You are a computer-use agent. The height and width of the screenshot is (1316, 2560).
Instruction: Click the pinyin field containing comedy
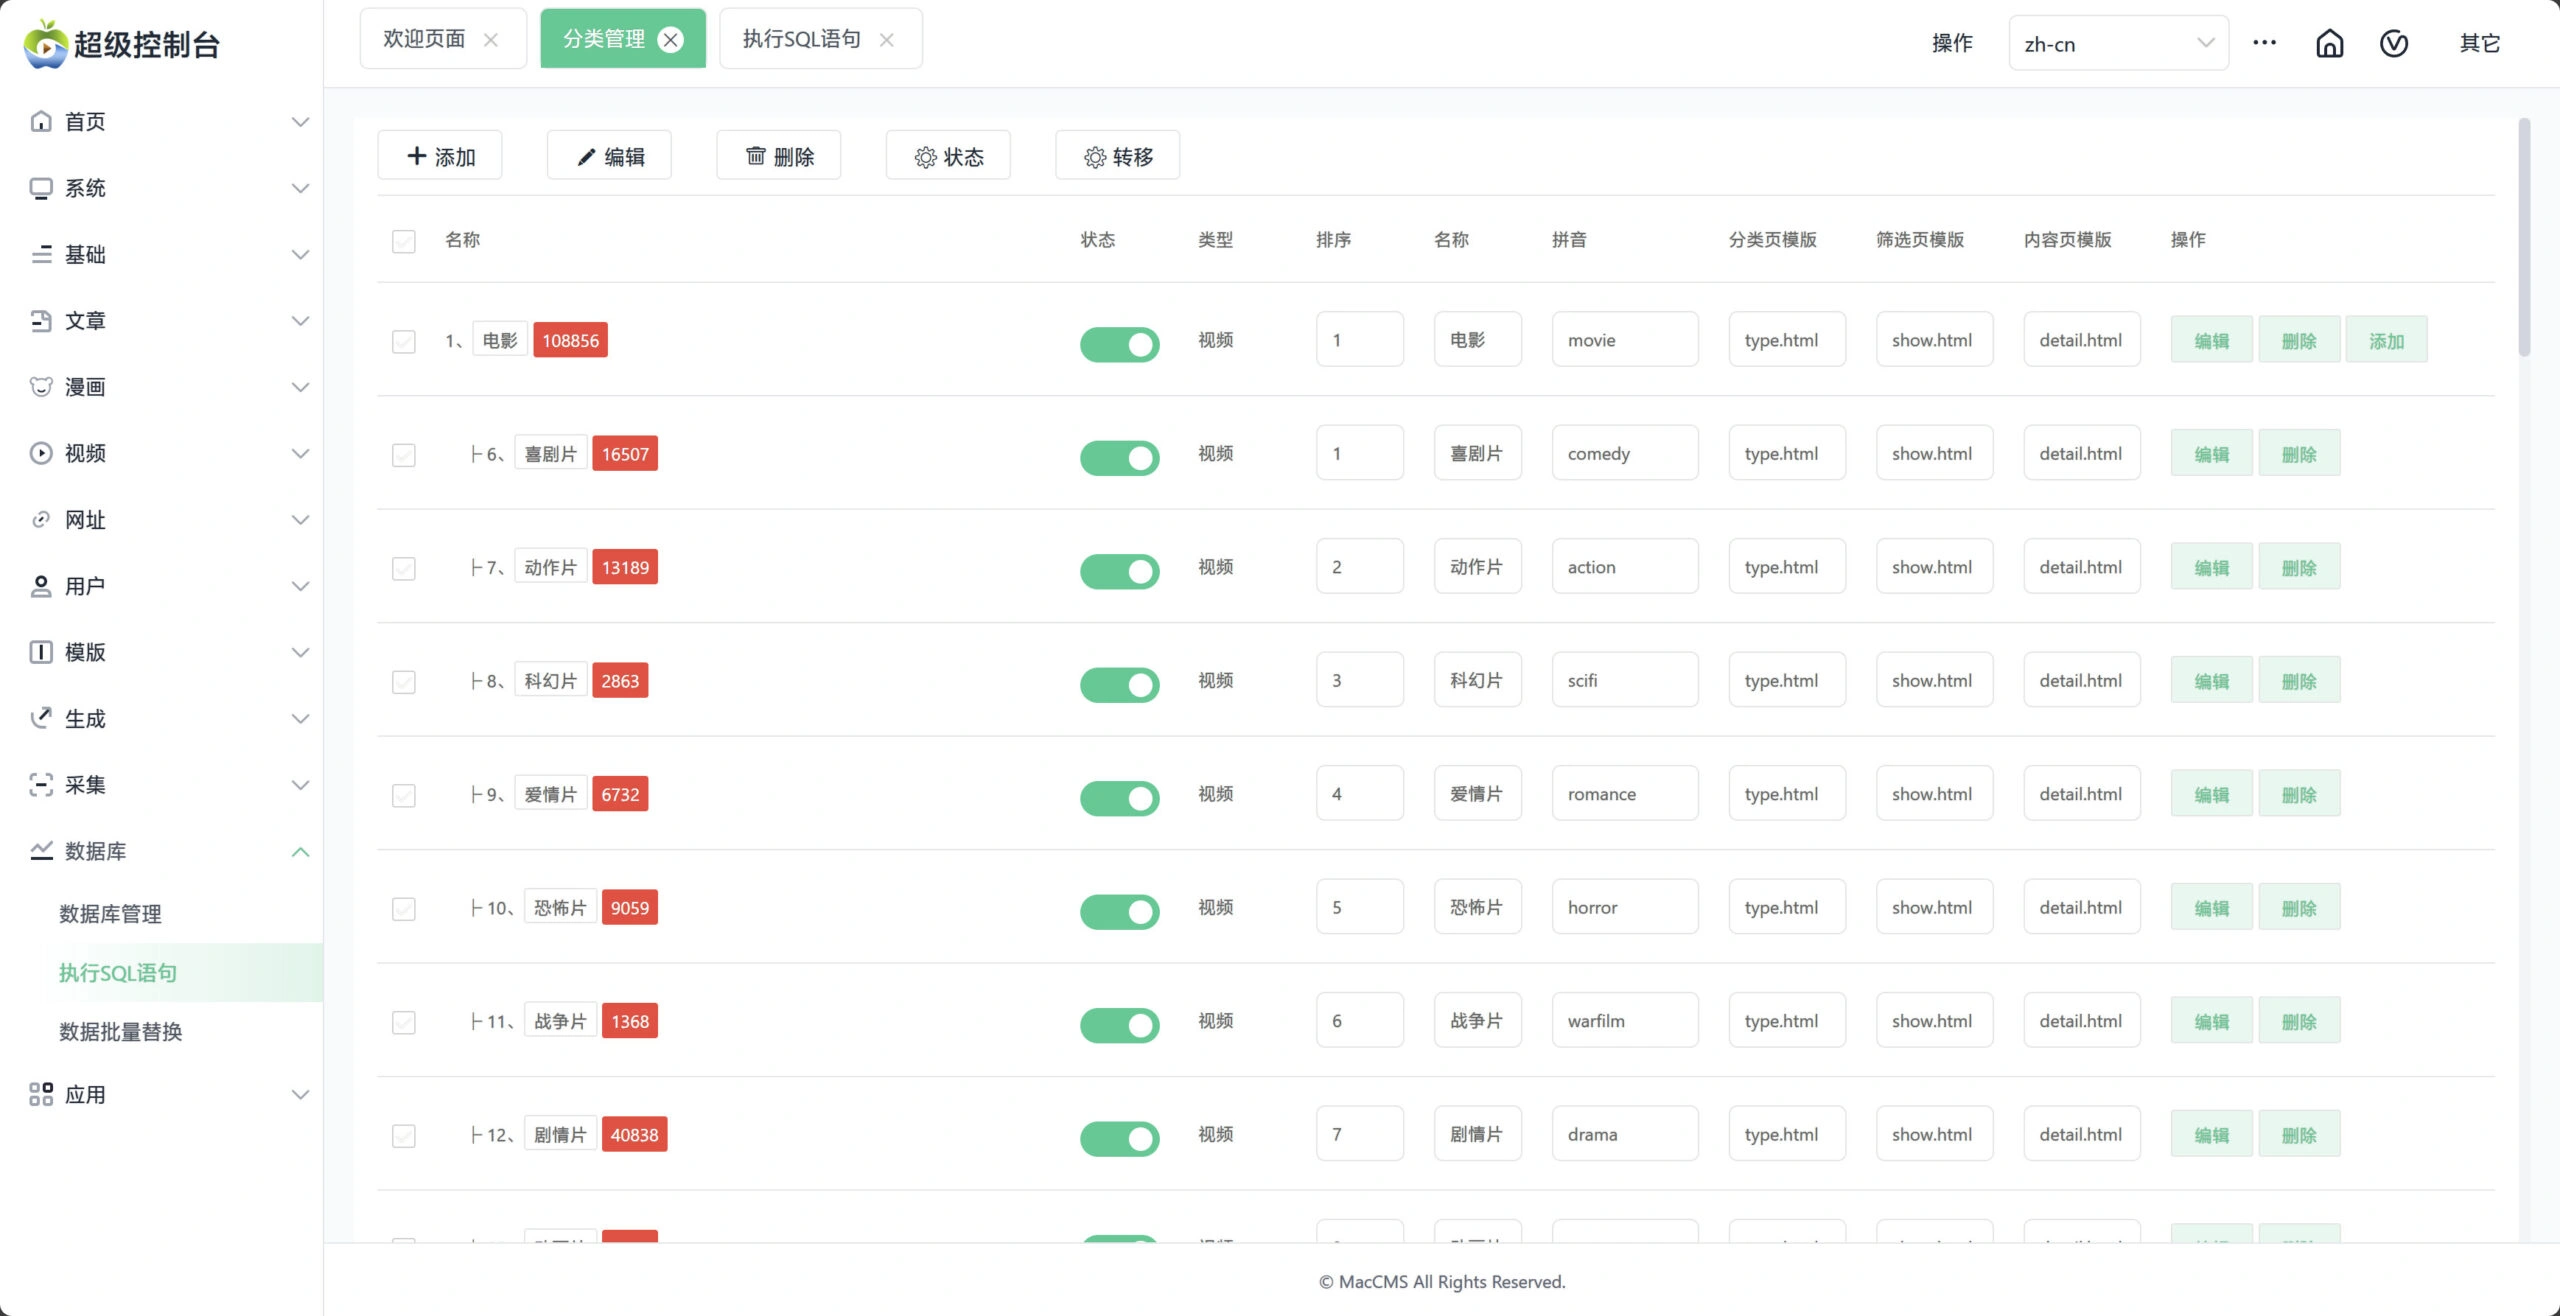pyautogui.click(x=1624, y=454)
